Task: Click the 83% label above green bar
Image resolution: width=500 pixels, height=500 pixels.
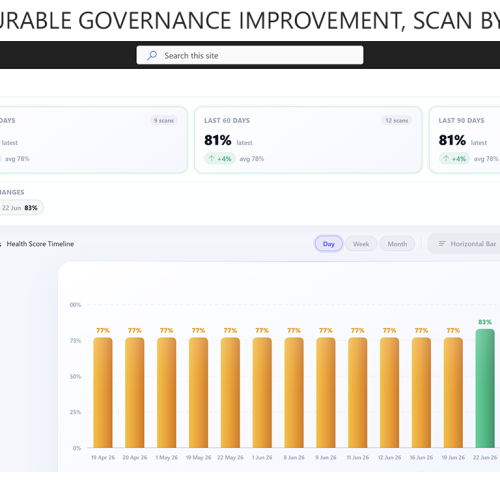Action: point(485,322)
